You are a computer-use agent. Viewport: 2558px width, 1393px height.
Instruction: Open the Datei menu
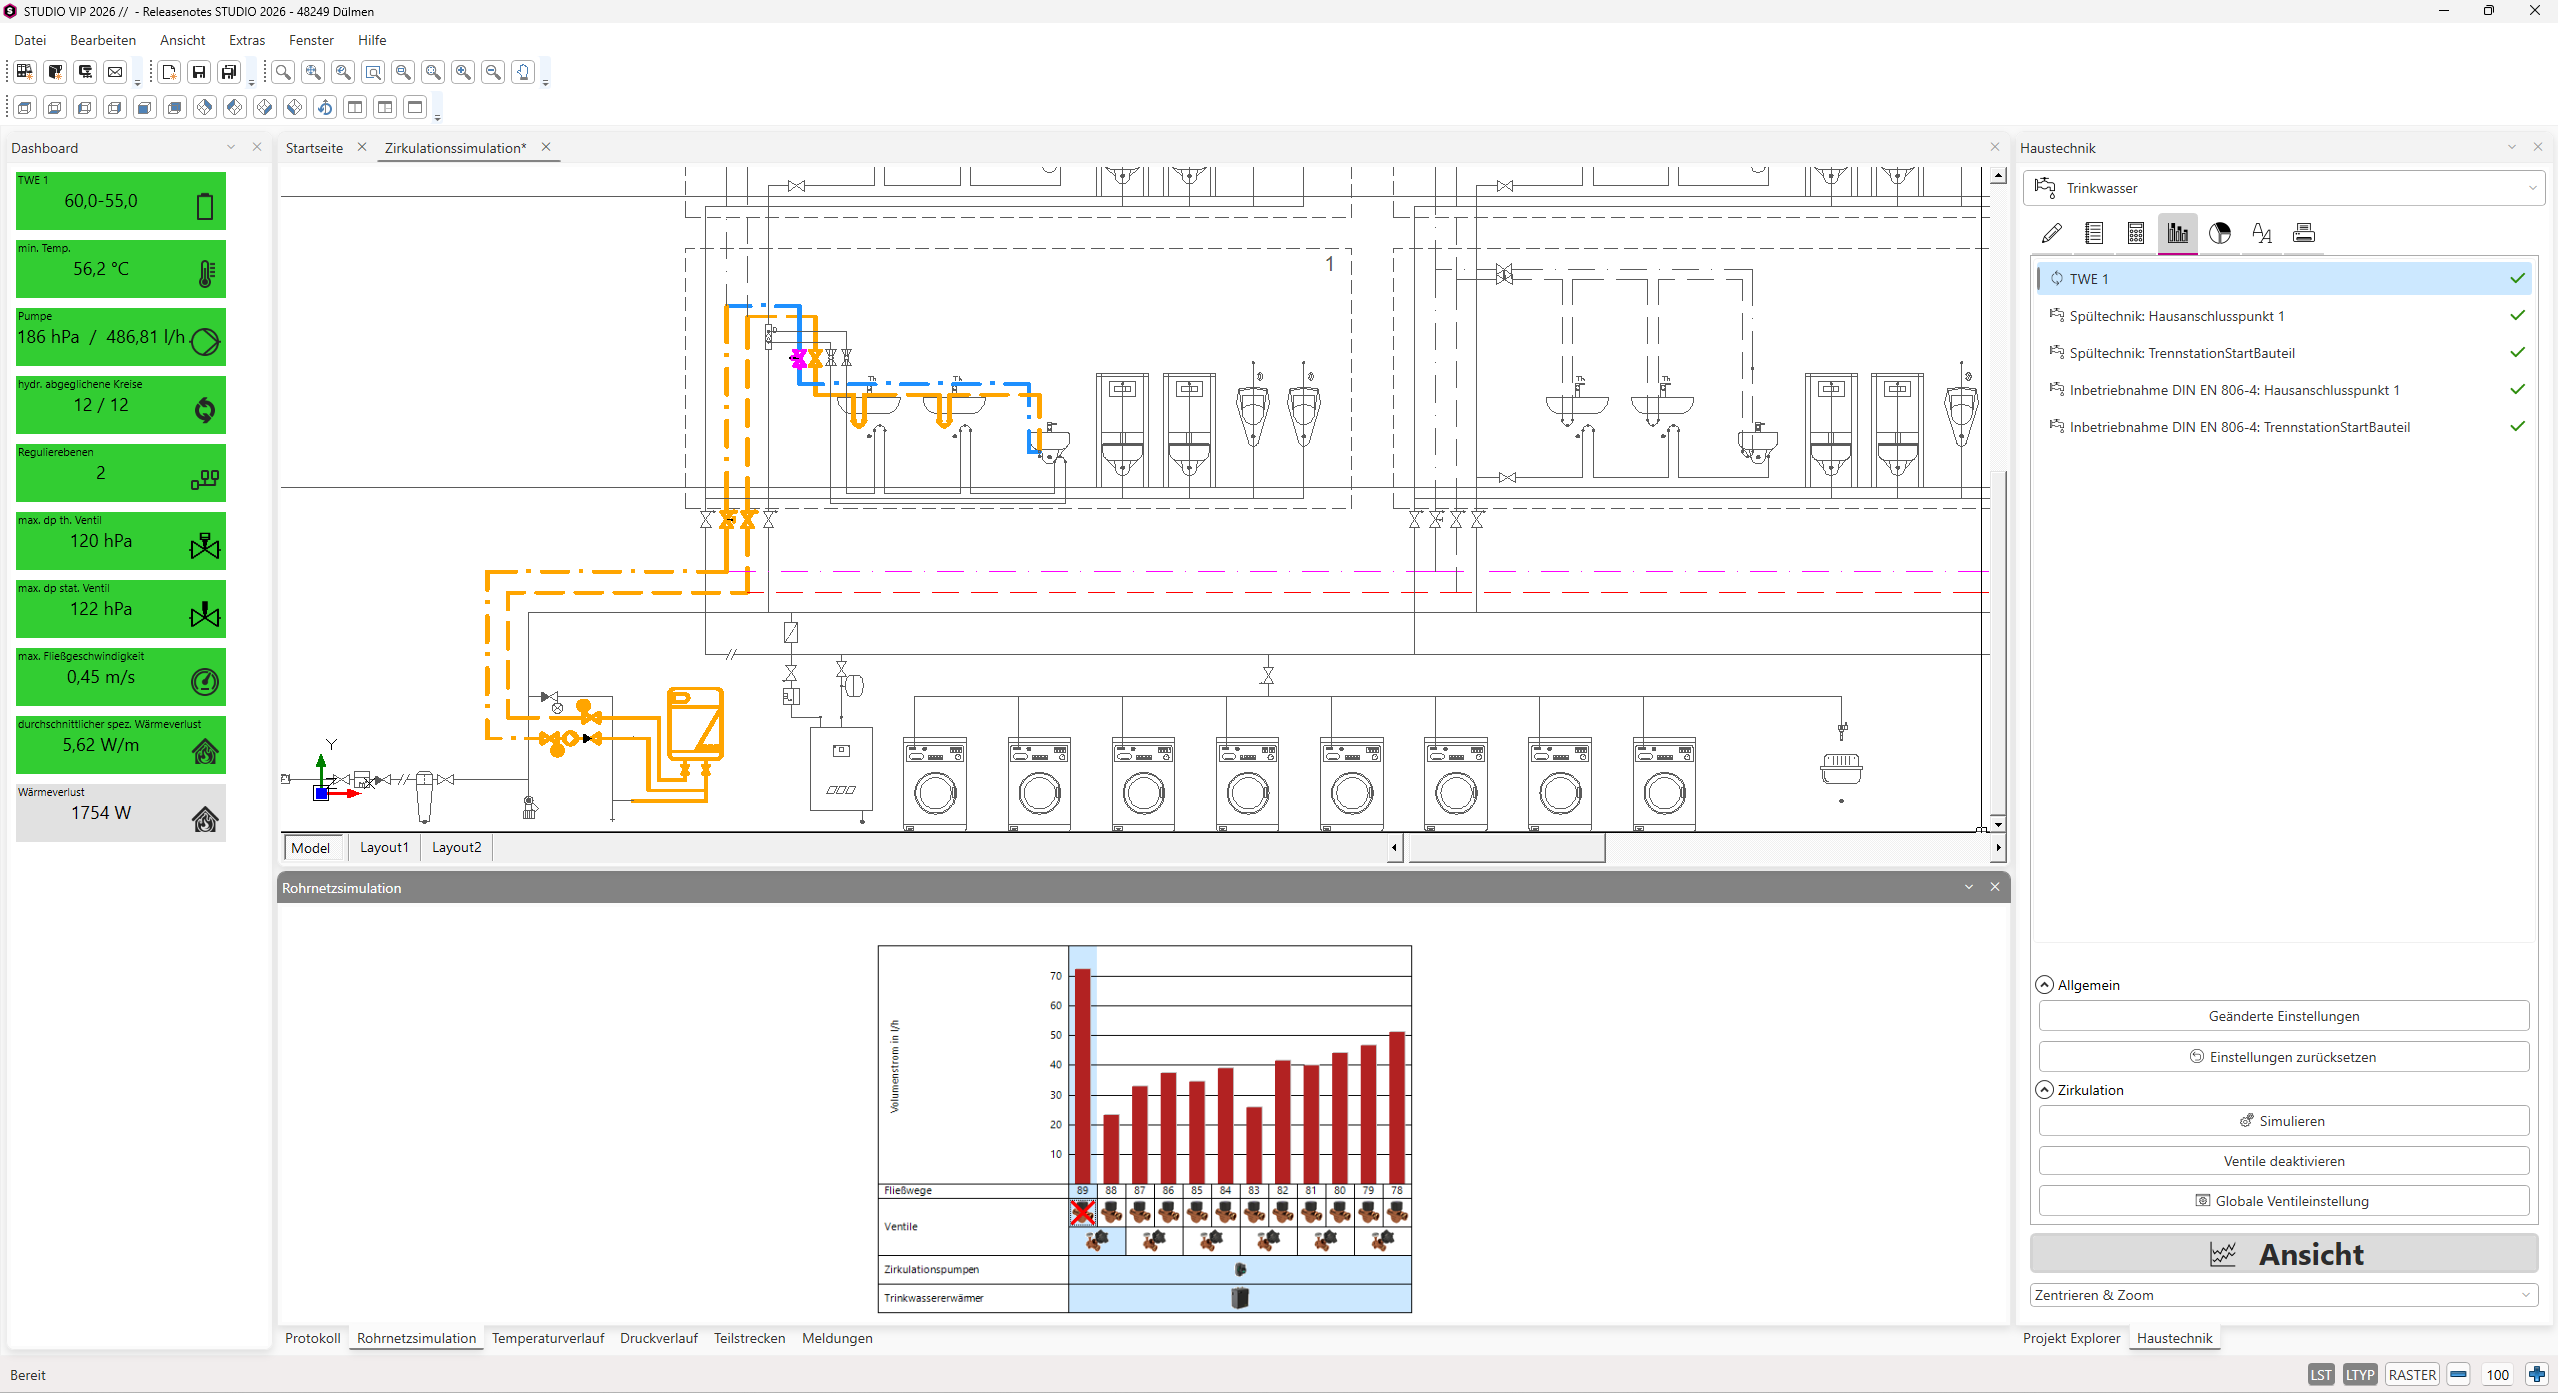pyautogui.click(x=30, y=40)
